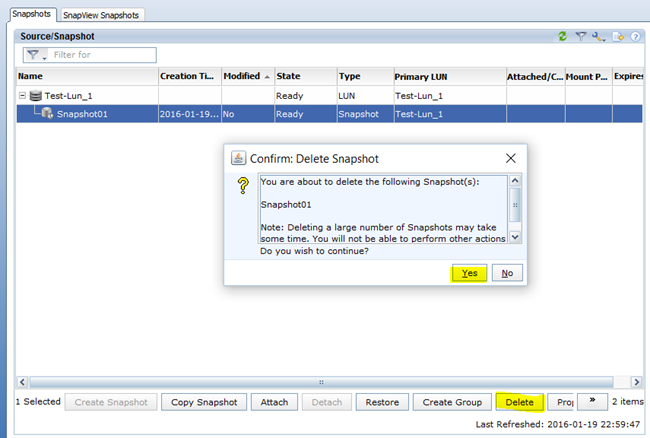The height and width of the screenshot is (438, 650).
Task: Collapse the Test-Lun_1 tree node
Action: point(22,96)
